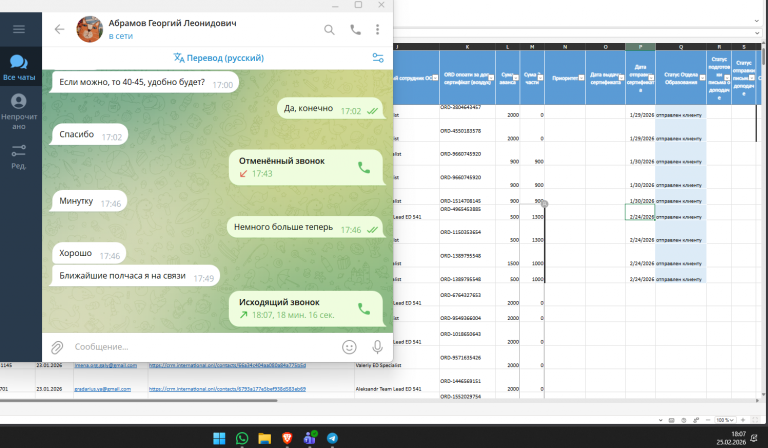Screen dimensions: 768x448
Task: Open filter dropdown for Приоритет column
Action: (x=581, y=78)
